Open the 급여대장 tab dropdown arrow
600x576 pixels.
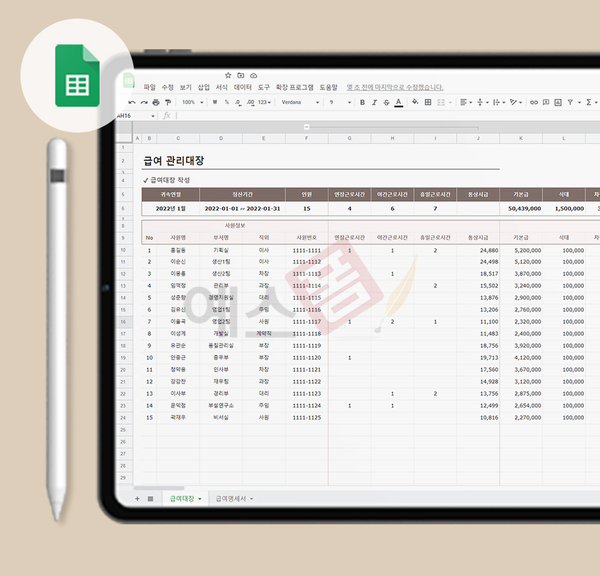200,499
